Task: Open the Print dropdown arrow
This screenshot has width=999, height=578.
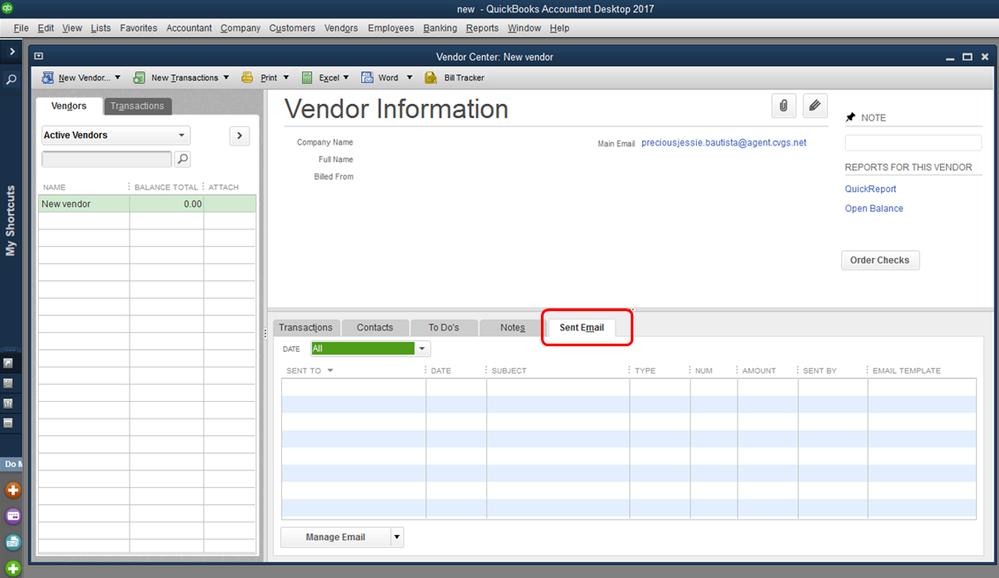Action: [286, 78]
